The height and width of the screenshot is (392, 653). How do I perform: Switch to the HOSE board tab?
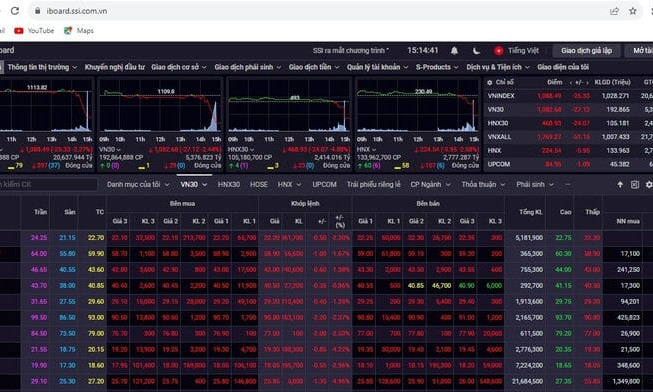pyautogui.click(x=259, y=184)
